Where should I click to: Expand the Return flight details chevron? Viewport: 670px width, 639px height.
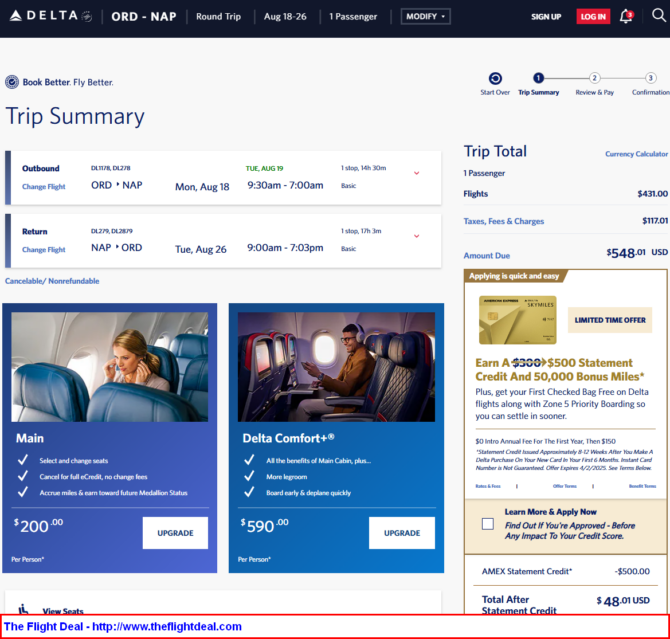click(416, 236)
